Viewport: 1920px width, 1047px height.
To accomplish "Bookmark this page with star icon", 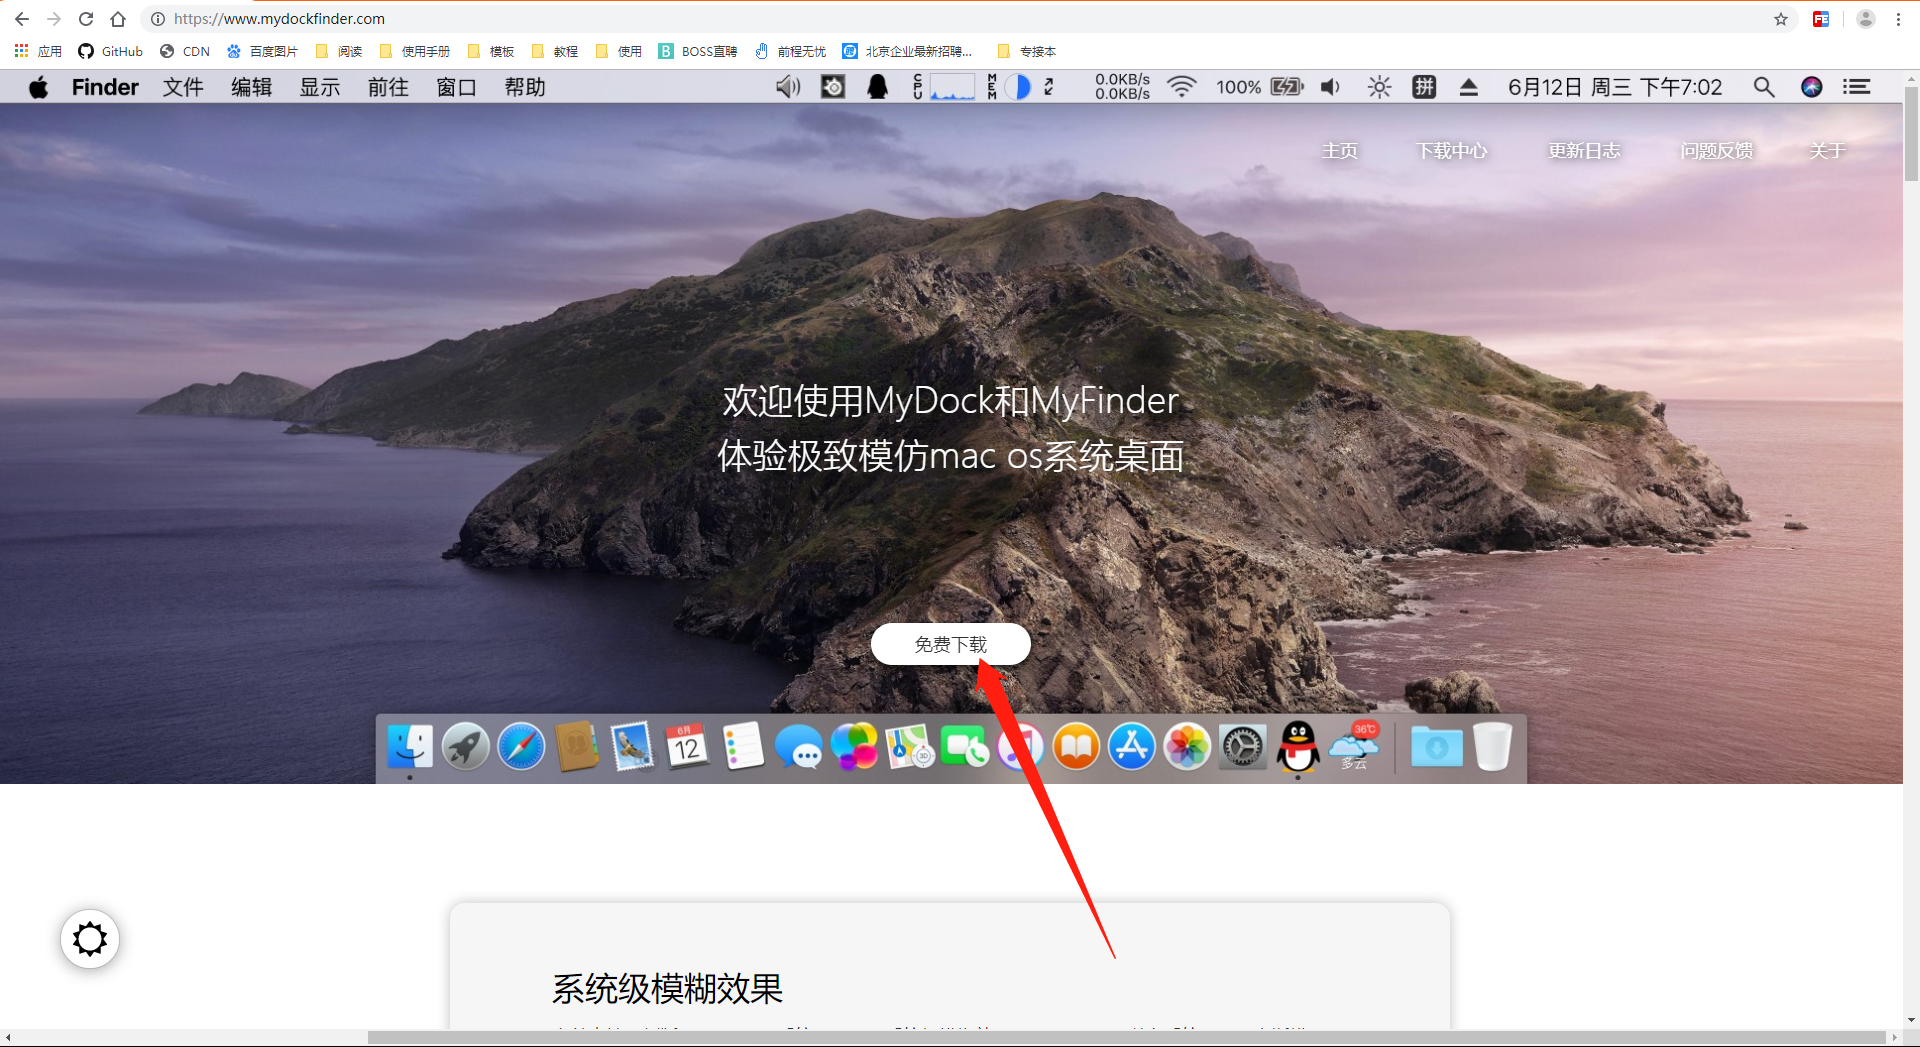I will pos(1781,19).
